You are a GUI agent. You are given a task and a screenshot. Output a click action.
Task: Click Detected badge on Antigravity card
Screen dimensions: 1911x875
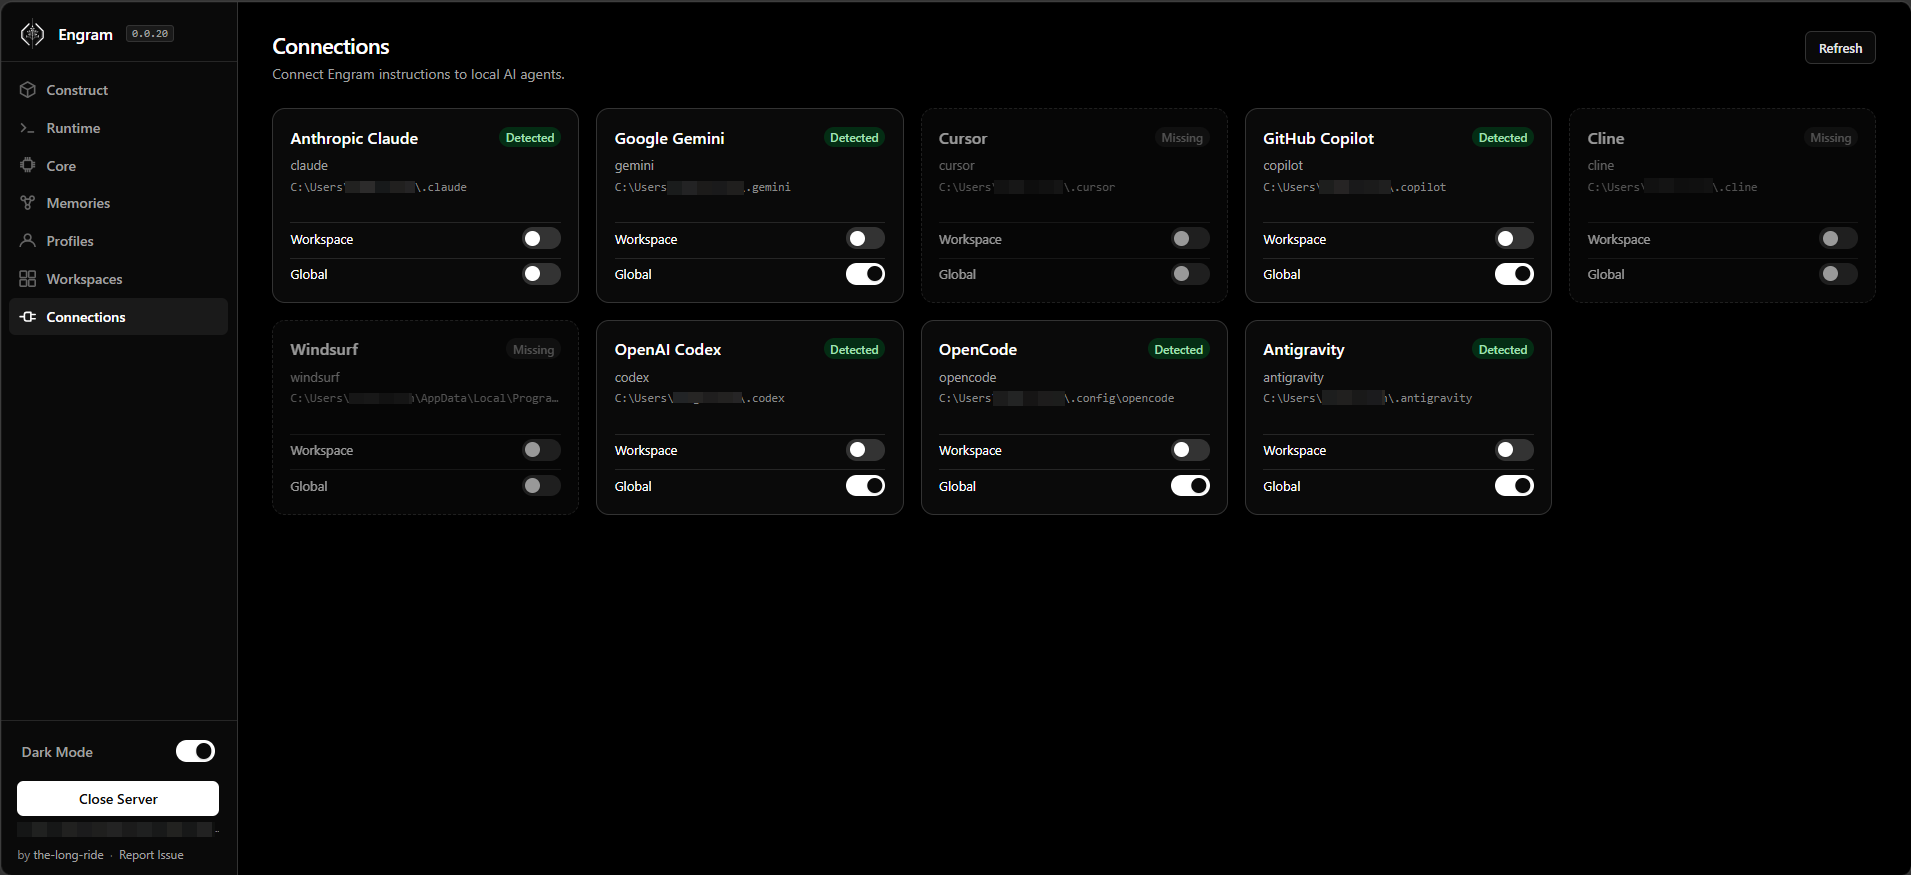[x=1503, y=350]
